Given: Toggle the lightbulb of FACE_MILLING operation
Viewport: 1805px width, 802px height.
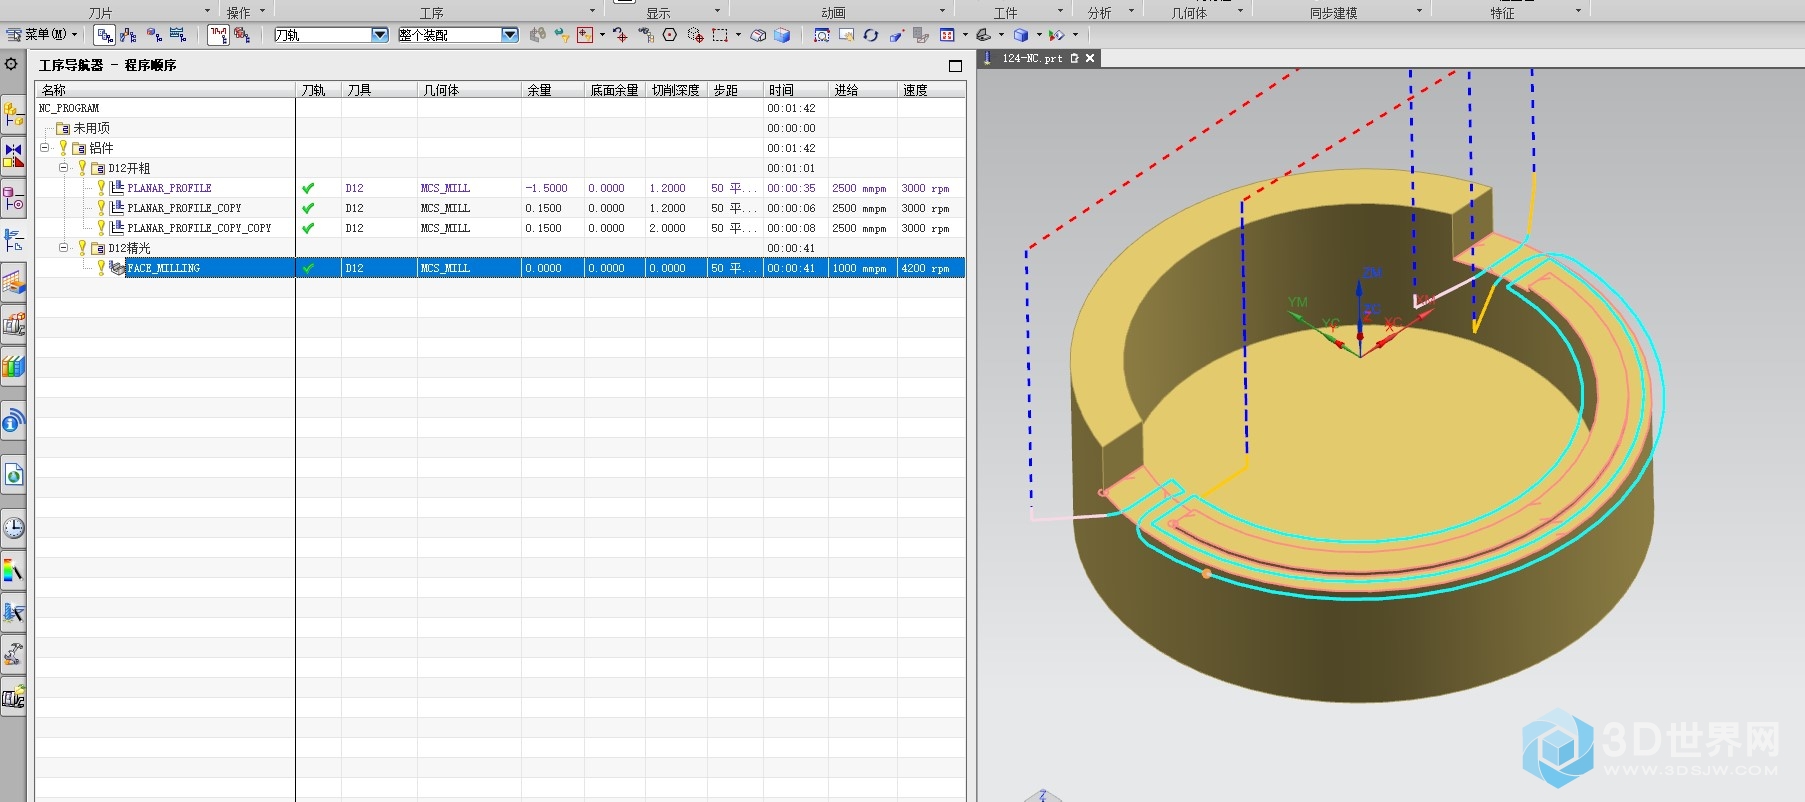Looking at the screenshot, I should pyautogui.click(x=101, y=268).
